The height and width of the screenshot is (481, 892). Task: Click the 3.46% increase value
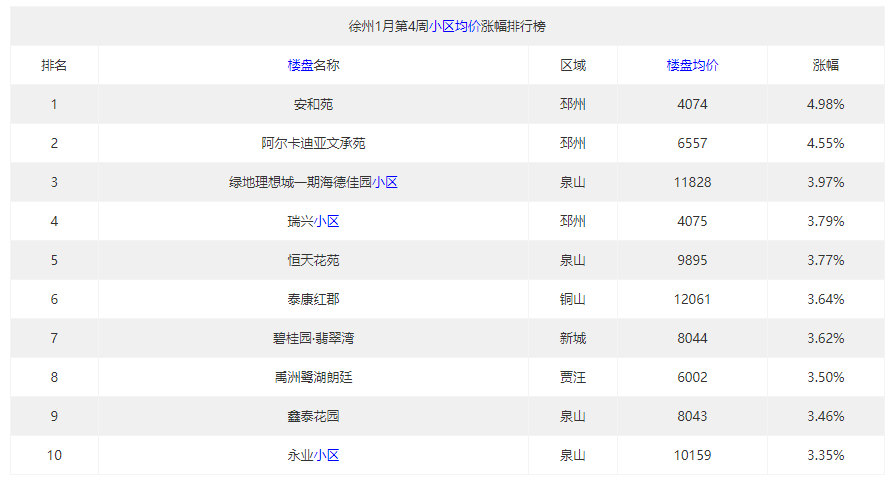[825, 416]
